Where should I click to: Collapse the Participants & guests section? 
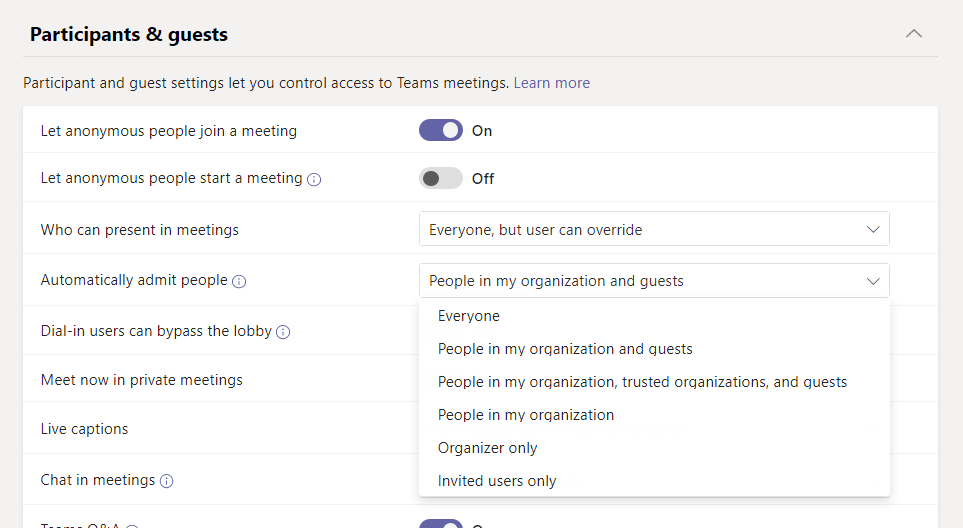914,34
